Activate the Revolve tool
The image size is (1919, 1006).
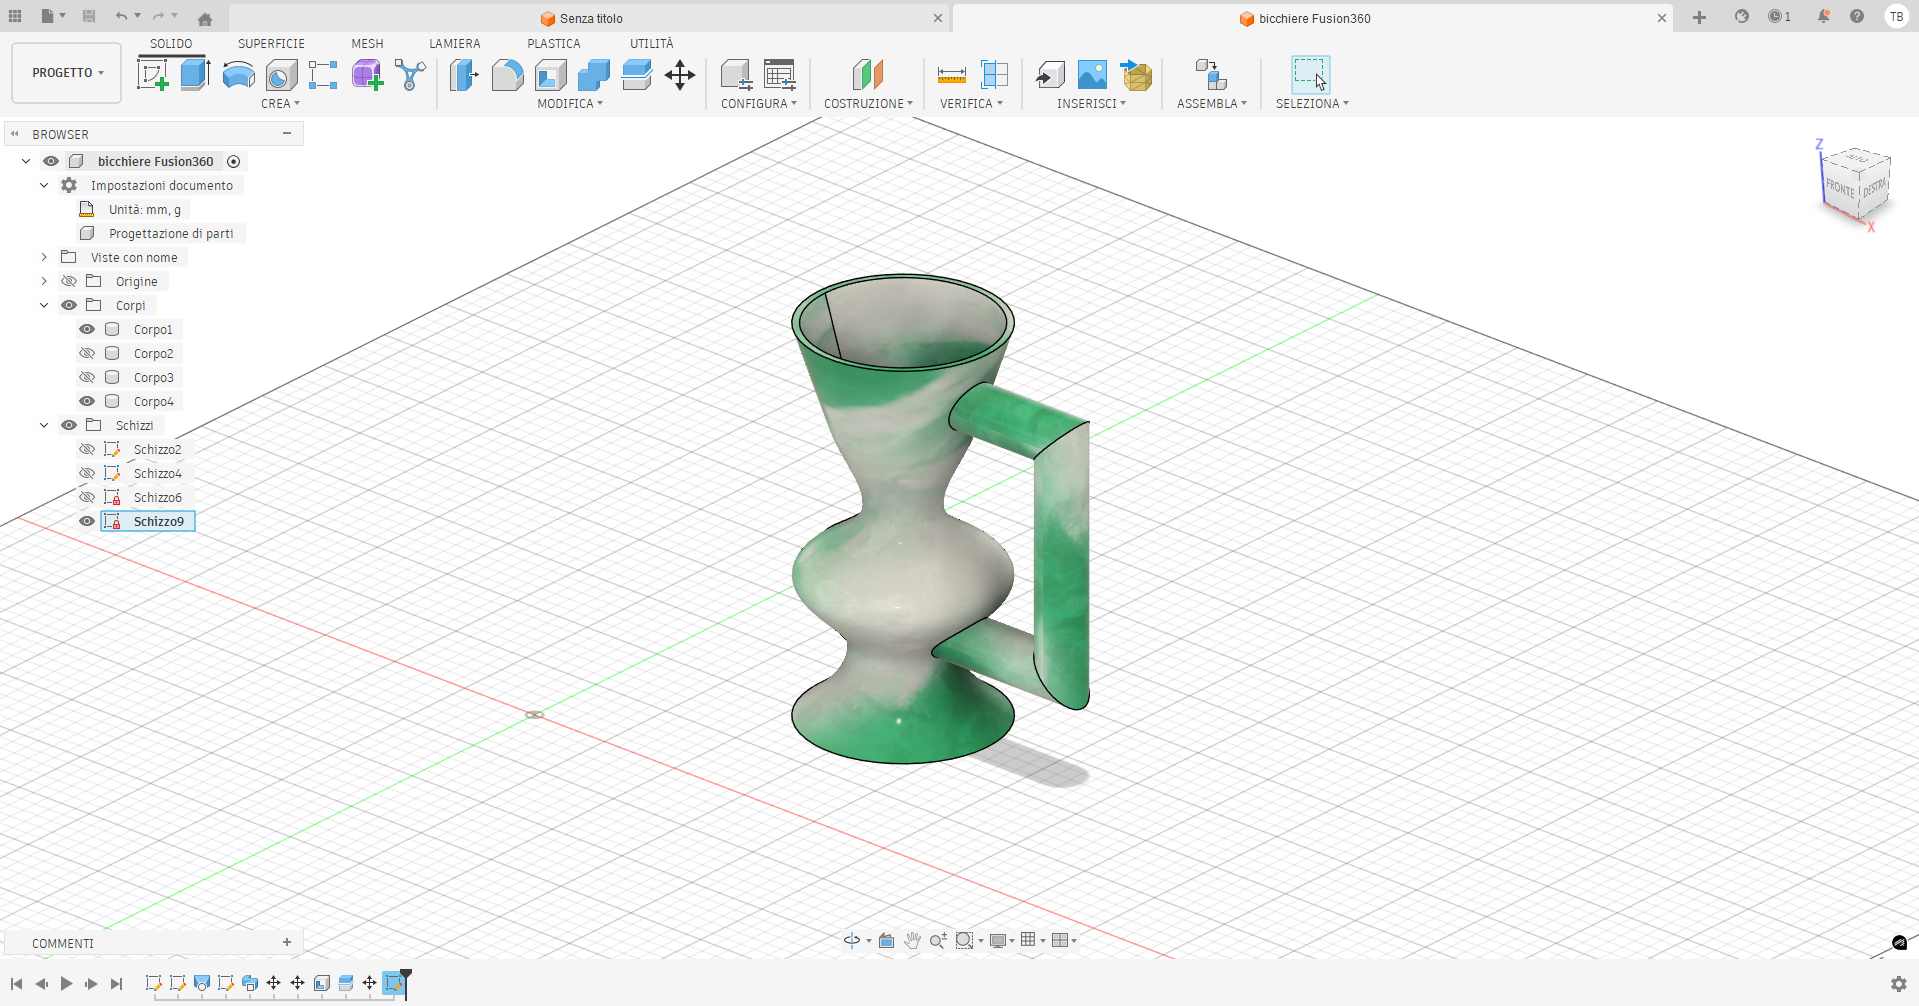[238, 75]
